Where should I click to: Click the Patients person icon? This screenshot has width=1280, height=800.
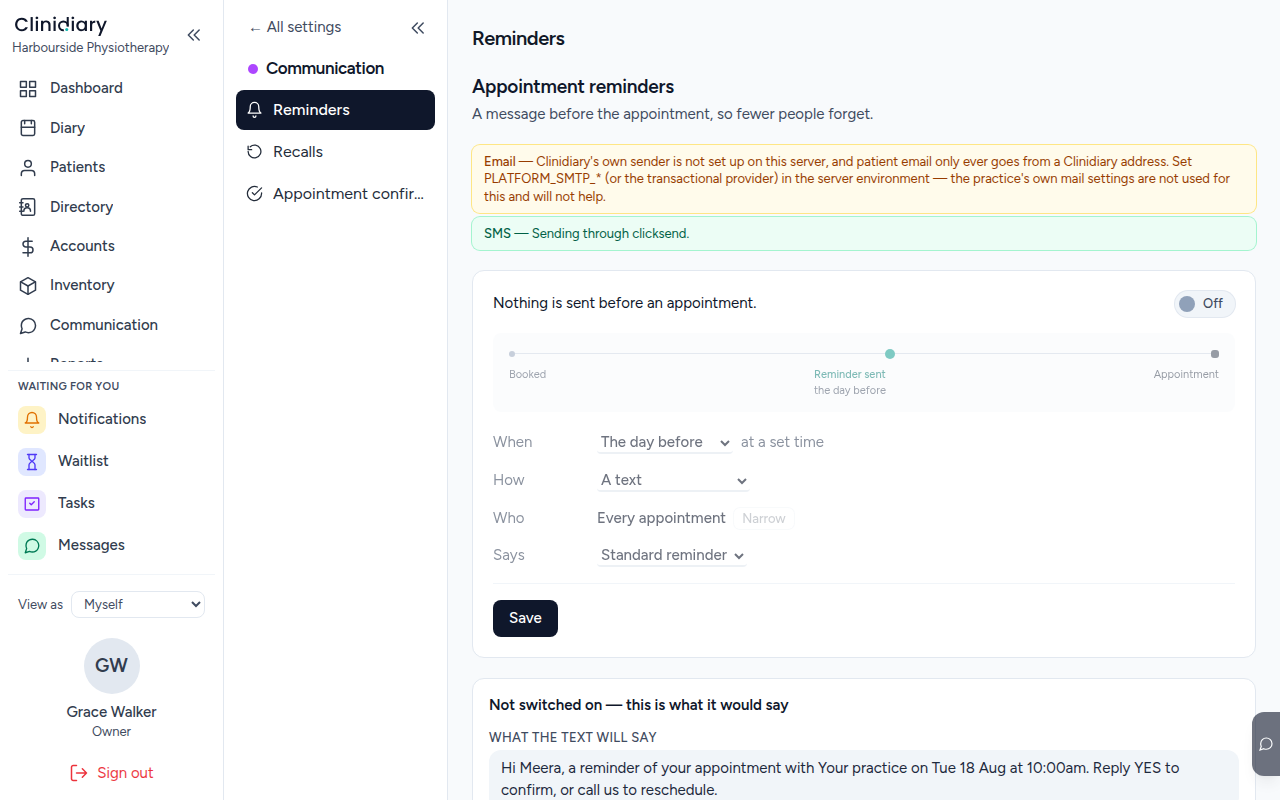(28, 167)
